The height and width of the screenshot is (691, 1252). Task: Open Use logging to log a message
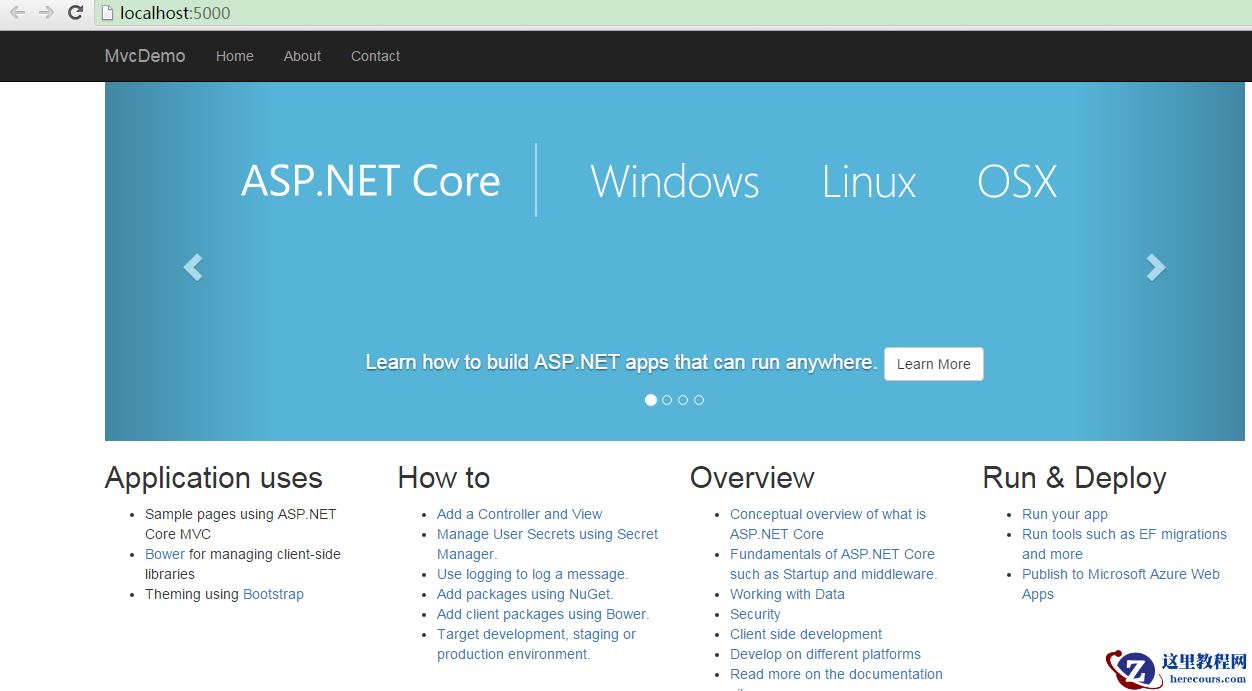point(532,574)
